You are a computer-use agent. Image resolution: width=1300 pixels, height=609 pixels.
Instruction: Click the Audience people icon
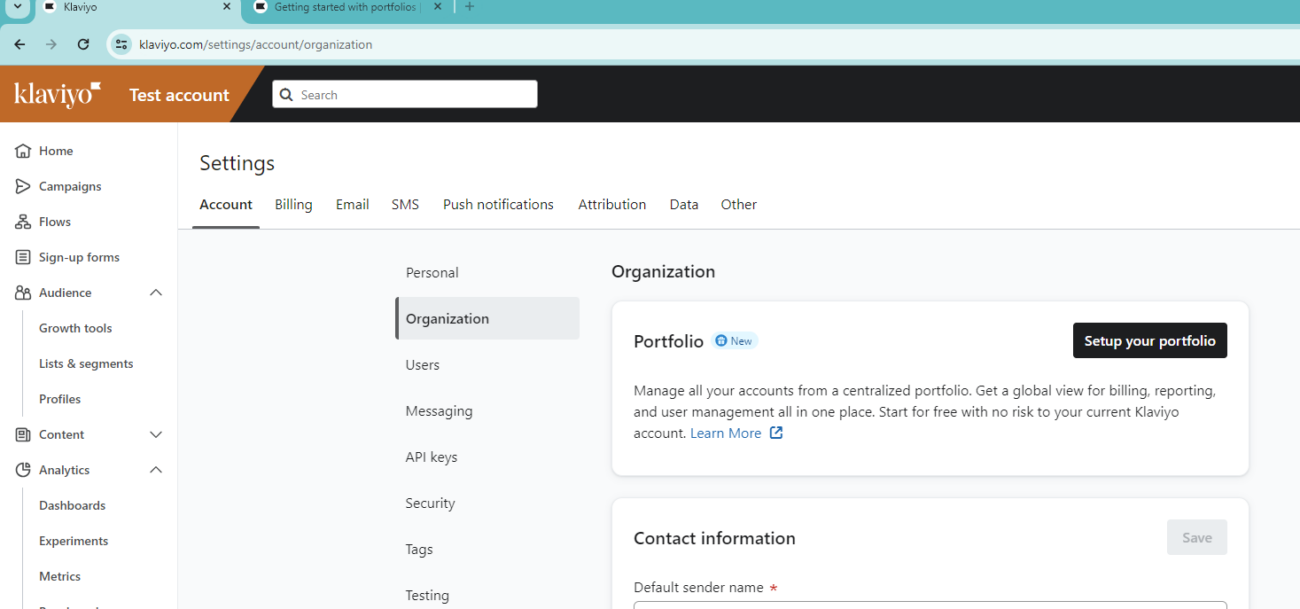coord(22,293)
